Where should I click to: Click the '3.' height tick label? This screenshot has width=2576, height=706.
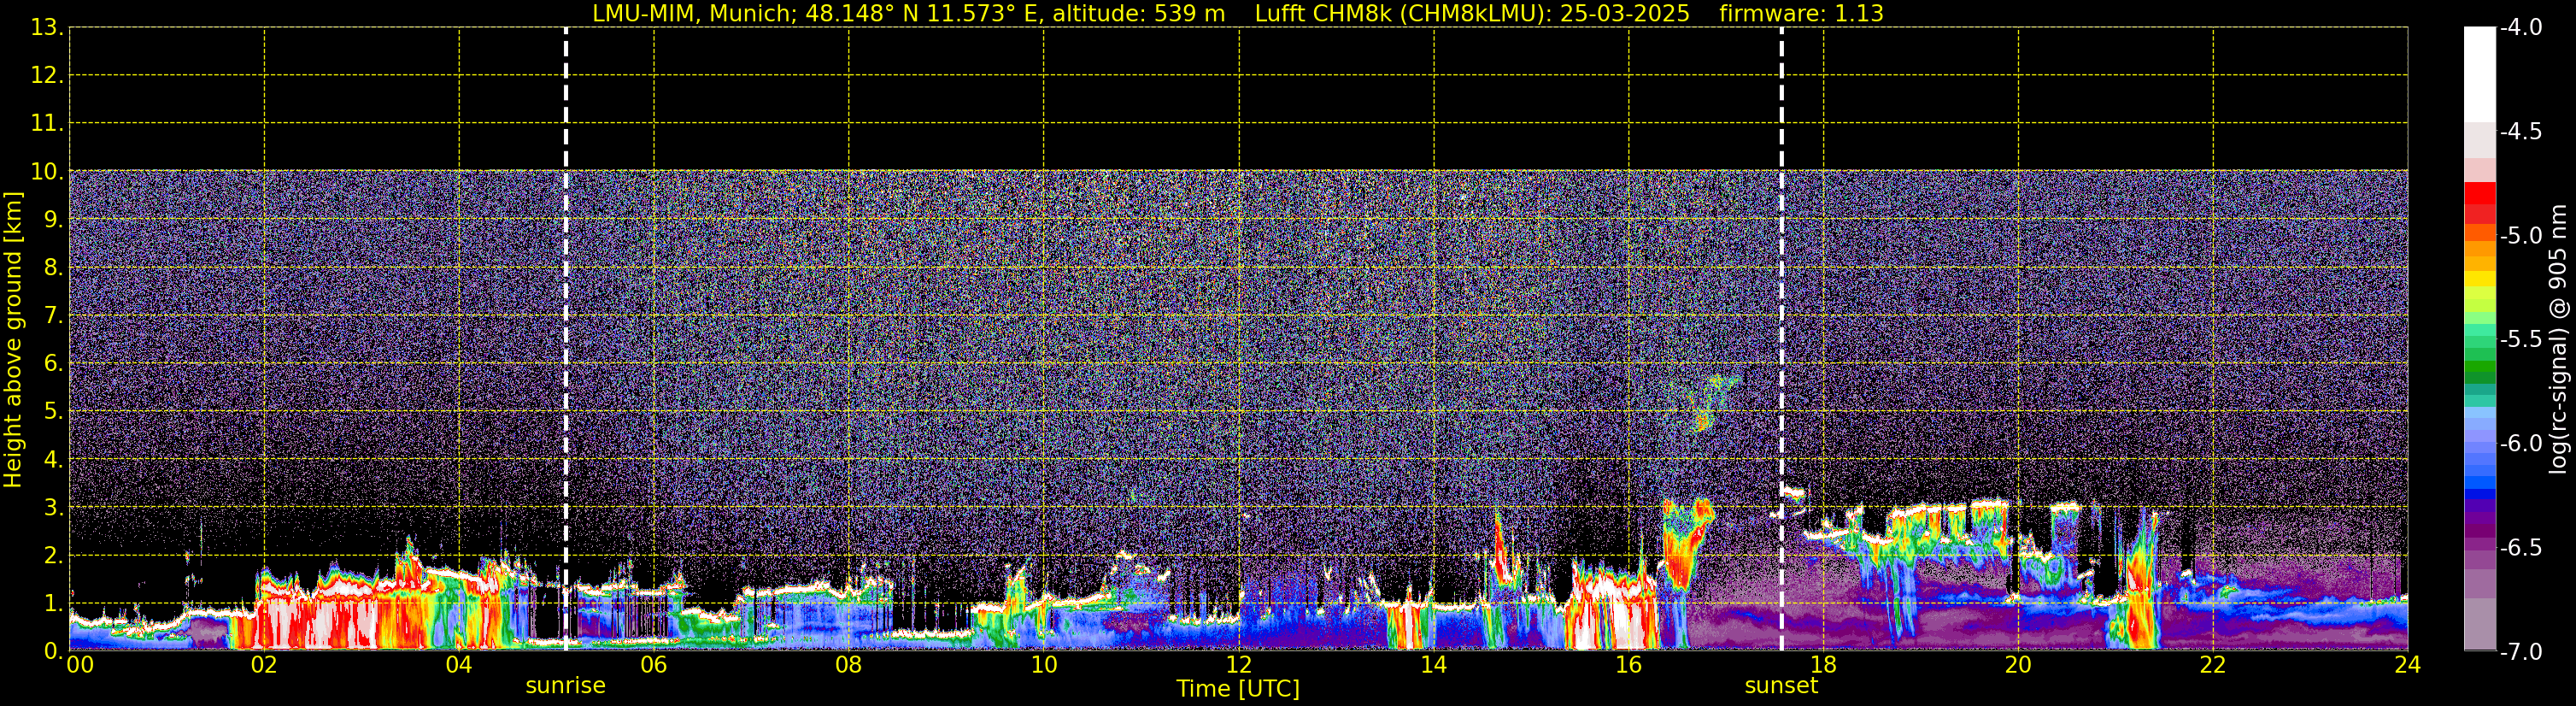coord(53,508)
